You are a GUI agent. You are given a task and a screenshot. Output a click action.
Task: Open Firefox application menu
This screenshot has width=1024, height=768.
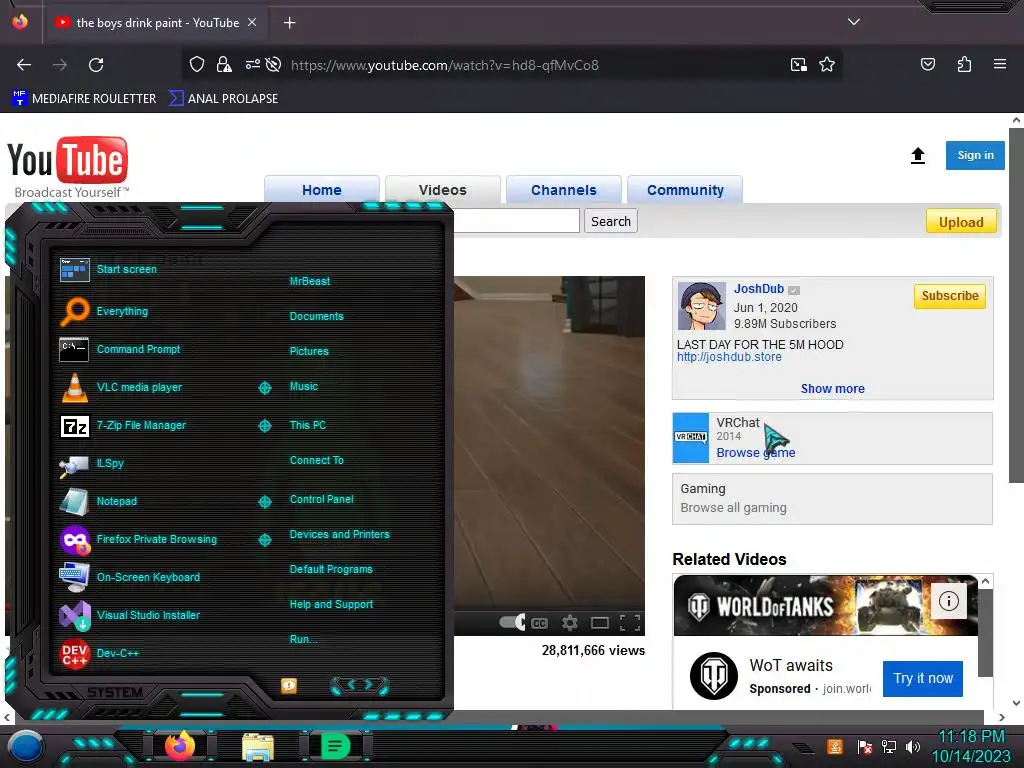point(999,64)
